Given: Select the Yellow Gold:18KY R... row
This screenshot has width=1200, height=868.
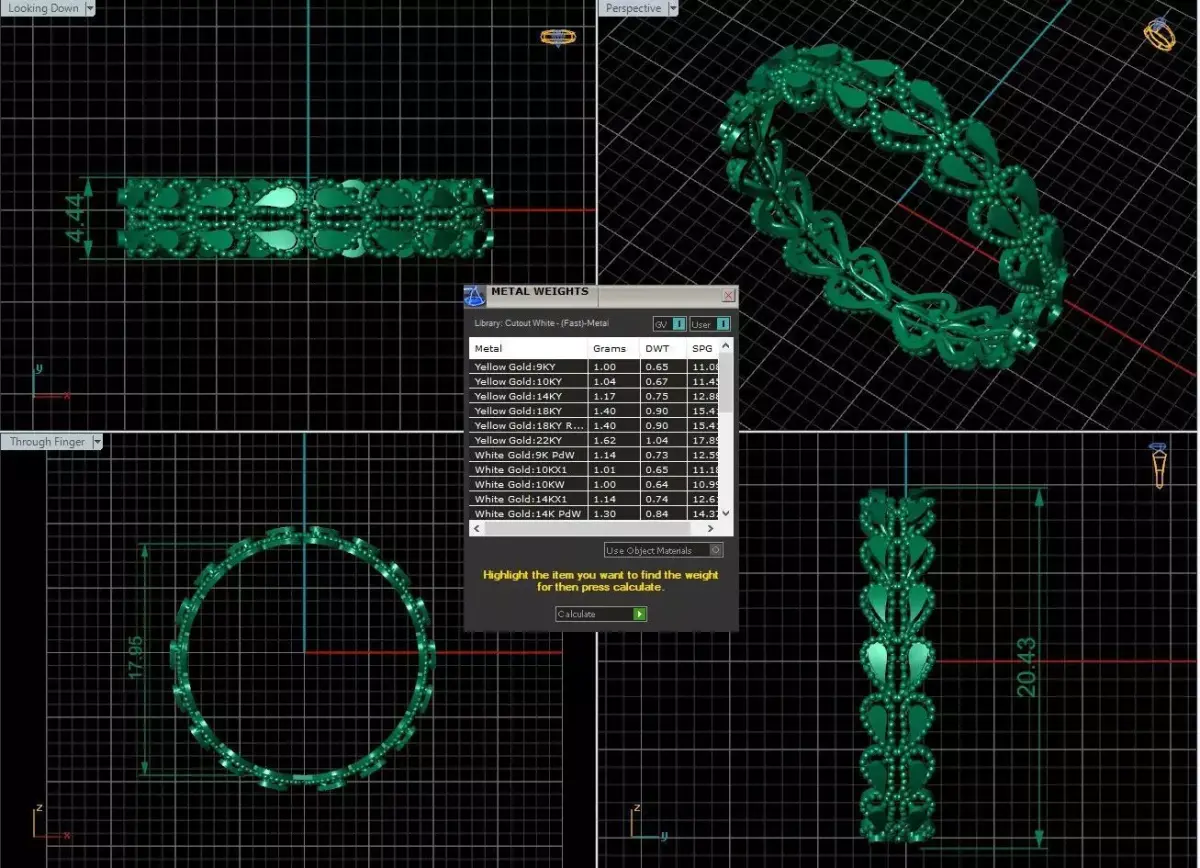Looking at the screenshot, I should point(594,426).
